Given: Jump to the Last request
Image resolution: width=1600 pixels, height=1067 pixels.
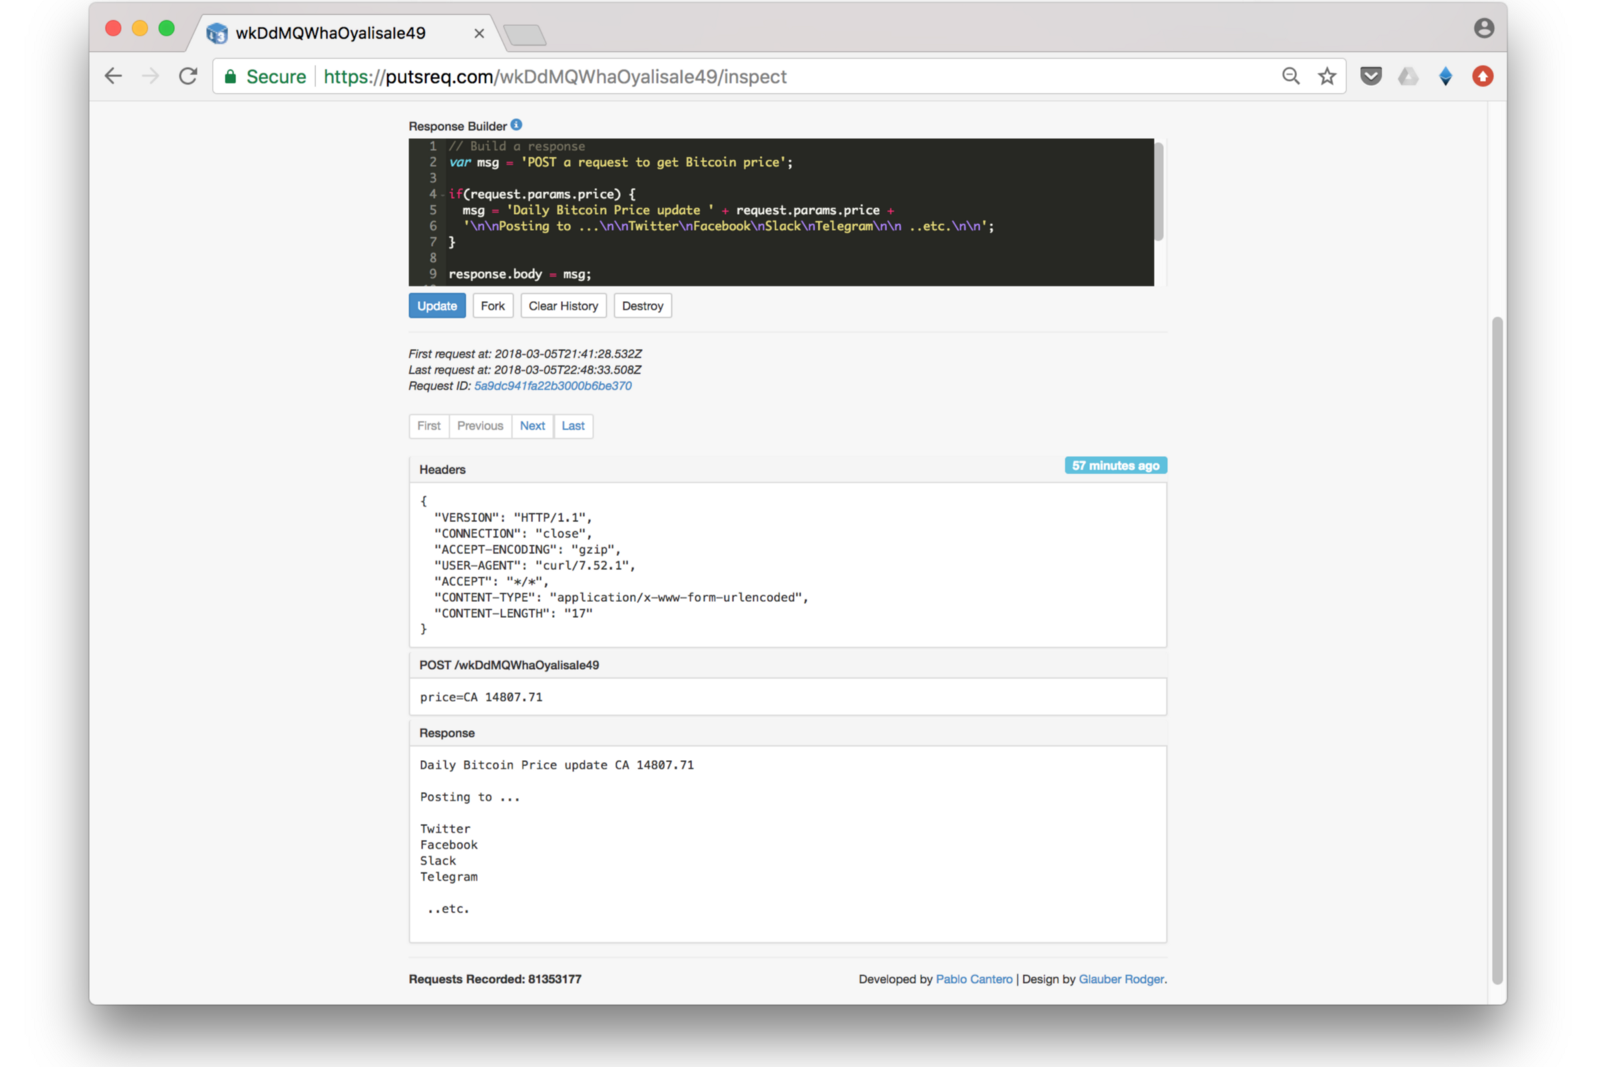Looking at the screenshot, I should pos(573,426).
